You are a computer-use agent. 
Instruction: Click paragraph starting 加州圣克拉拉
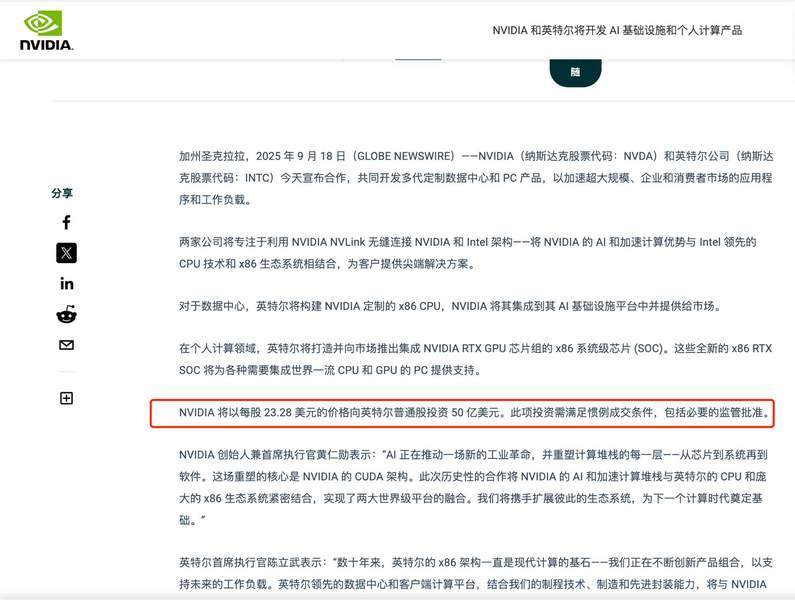point(476,178)
